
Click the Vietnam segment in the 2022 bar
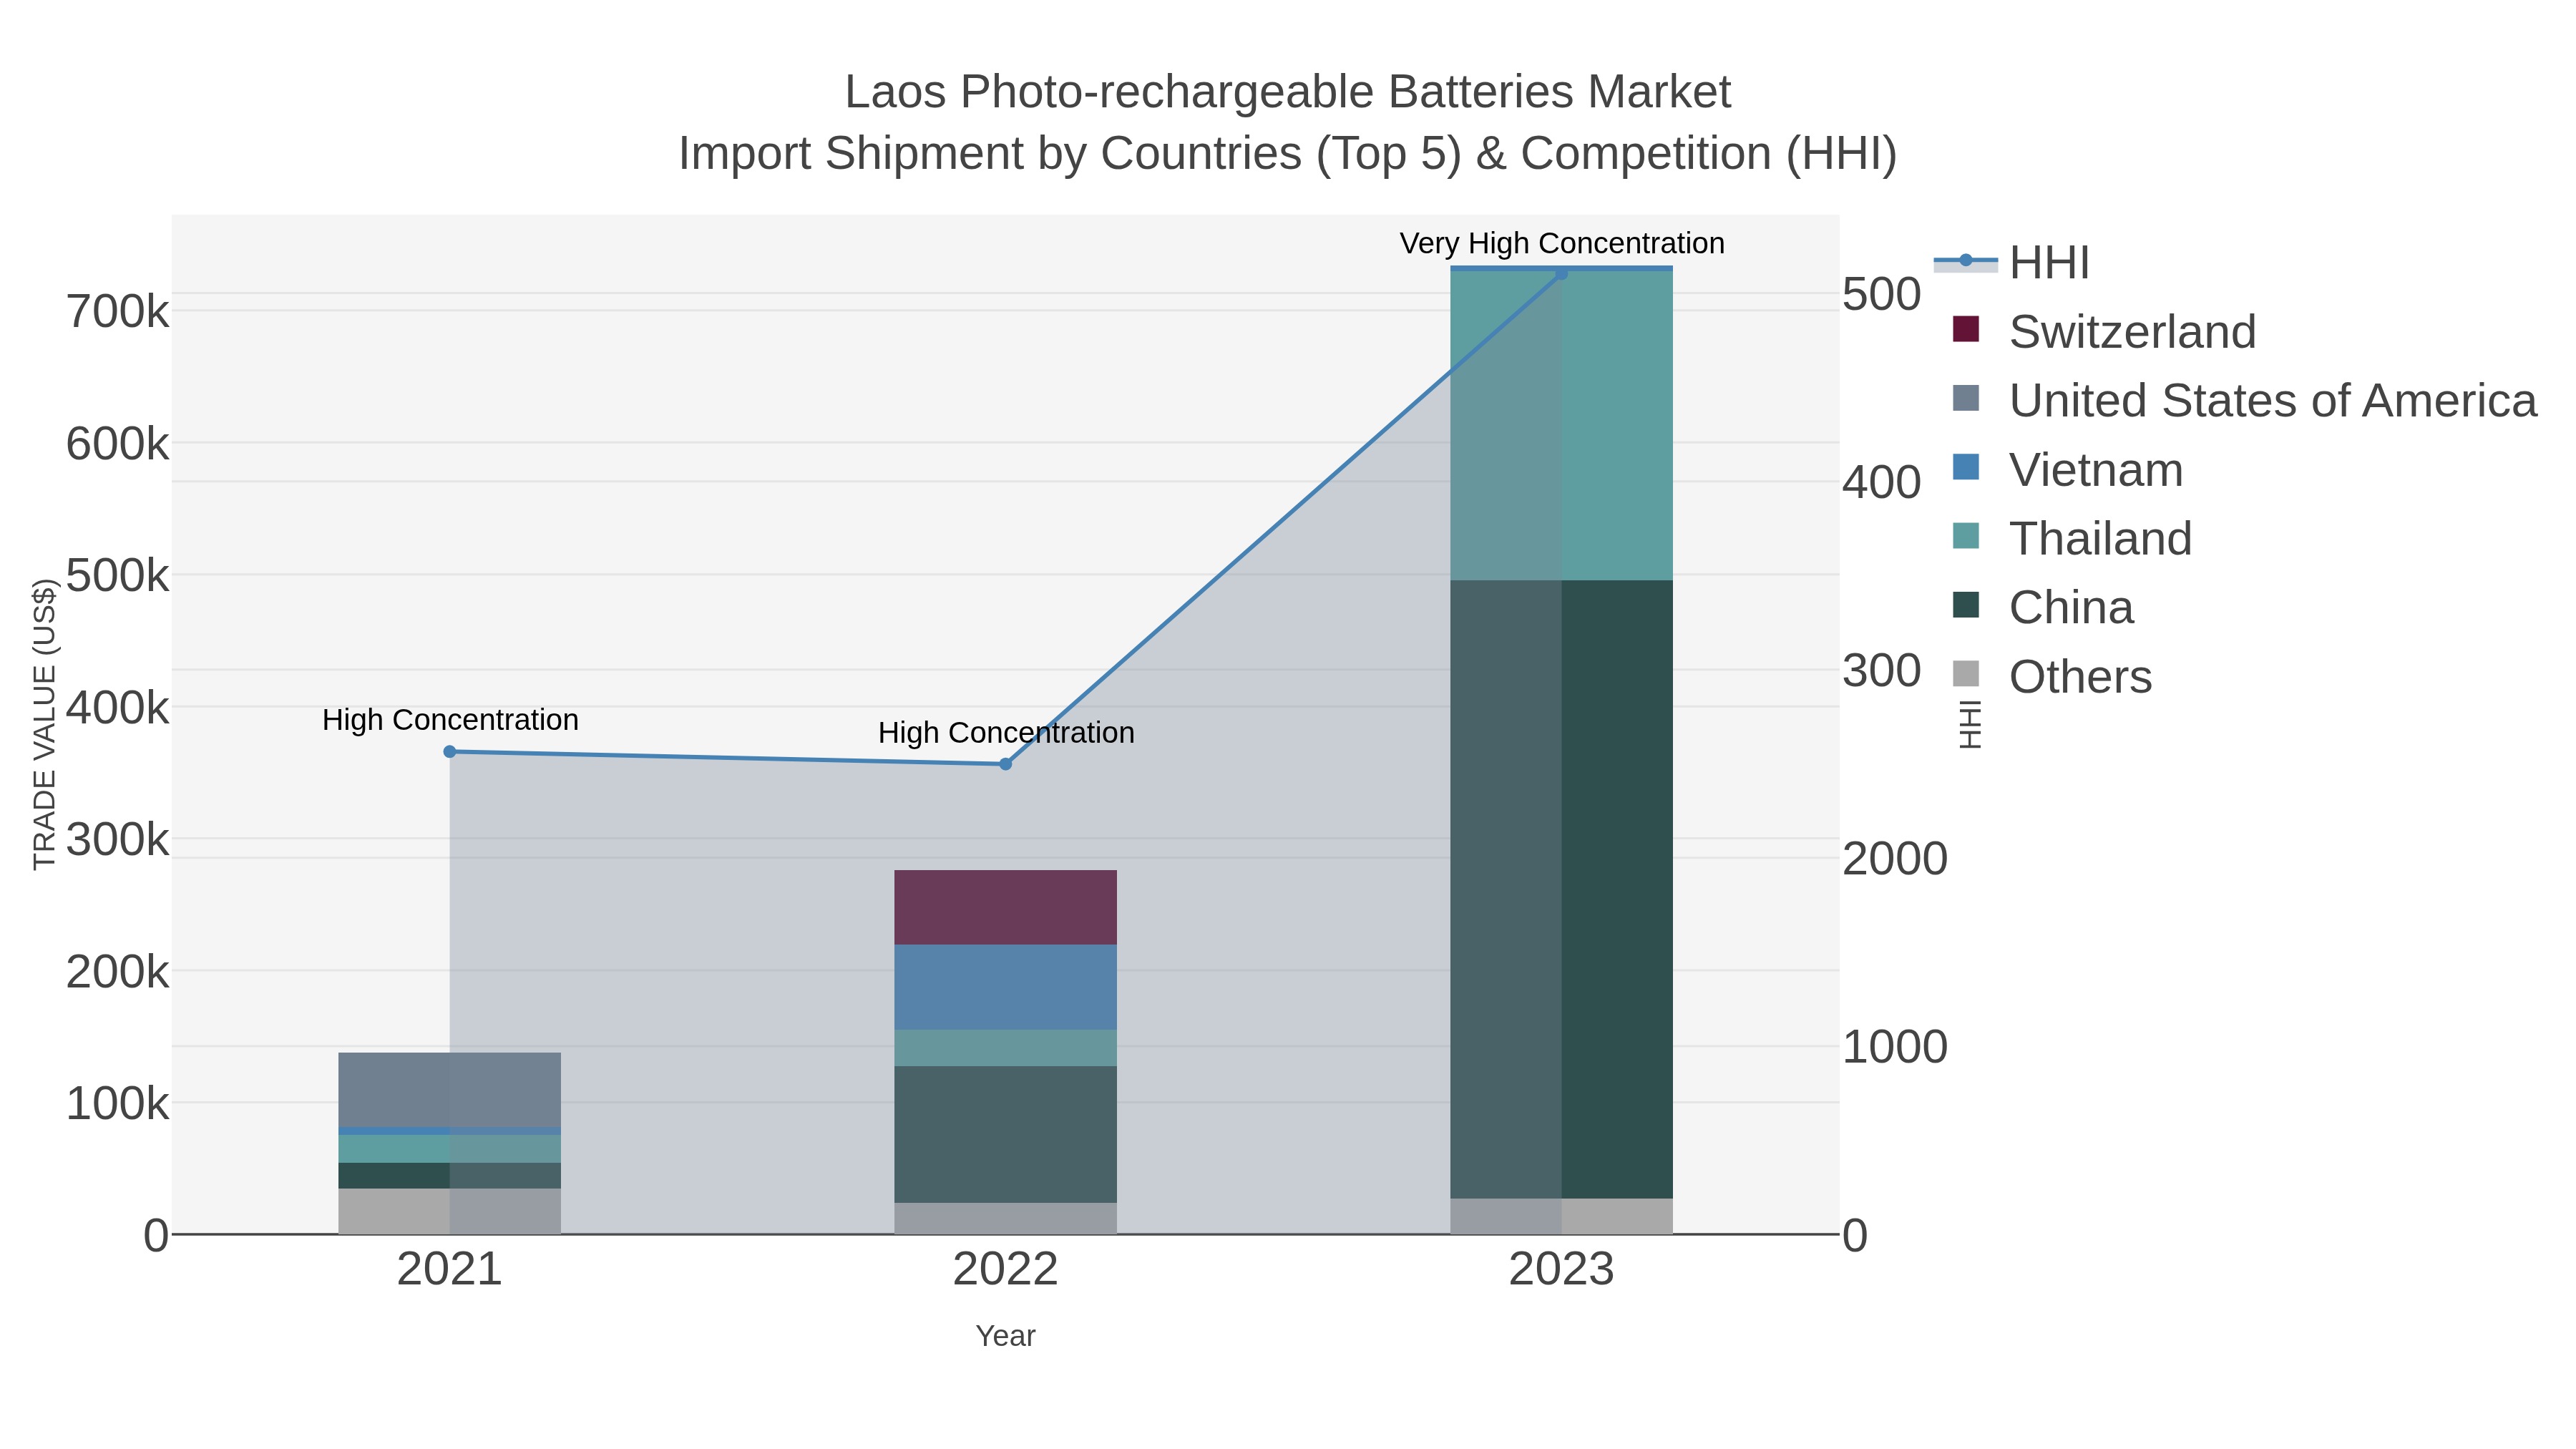(1006, 988)
